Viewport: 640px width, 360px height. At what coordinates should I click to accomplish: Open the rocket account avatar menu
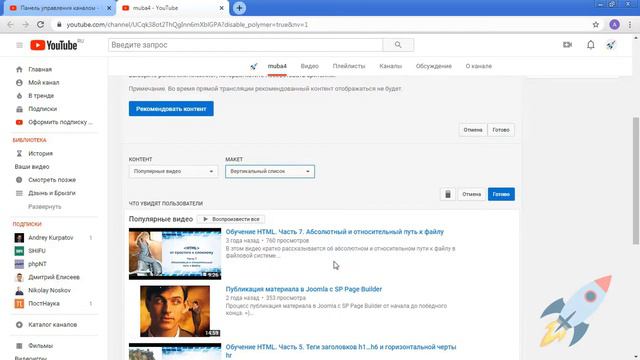click(611, 45)
